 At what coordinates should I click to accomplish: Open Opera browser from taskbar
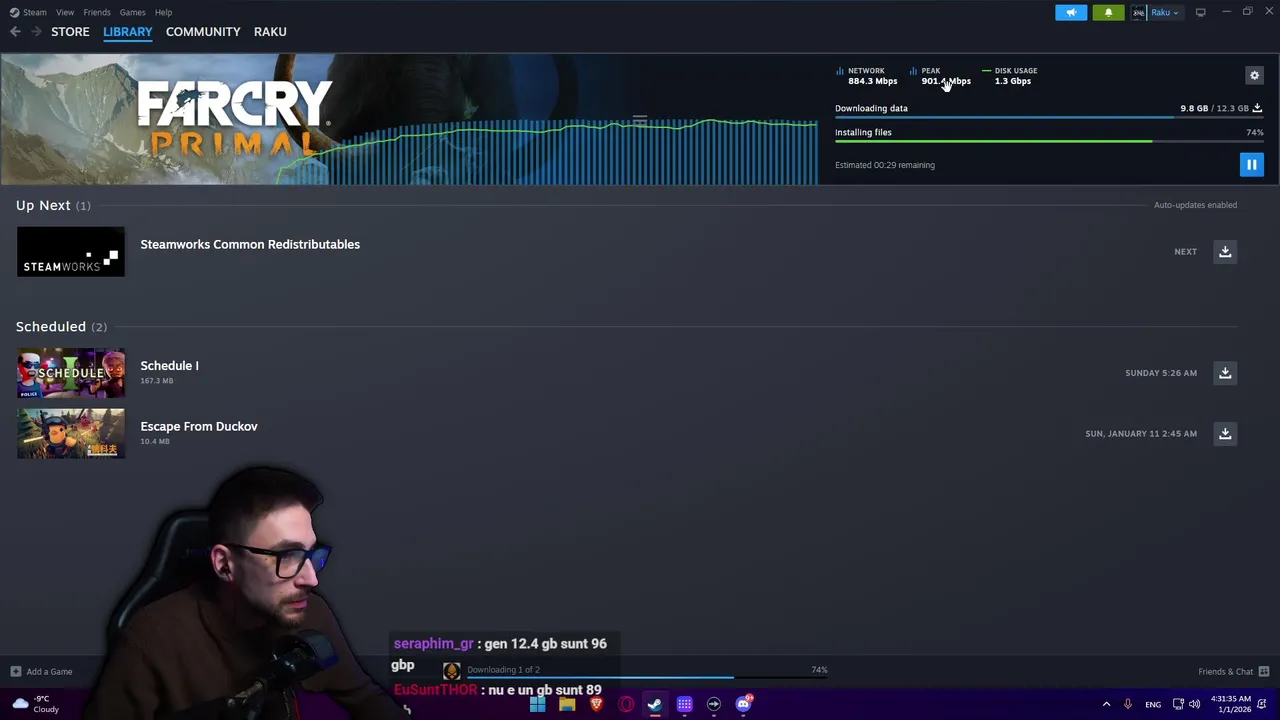coord(626,704)
